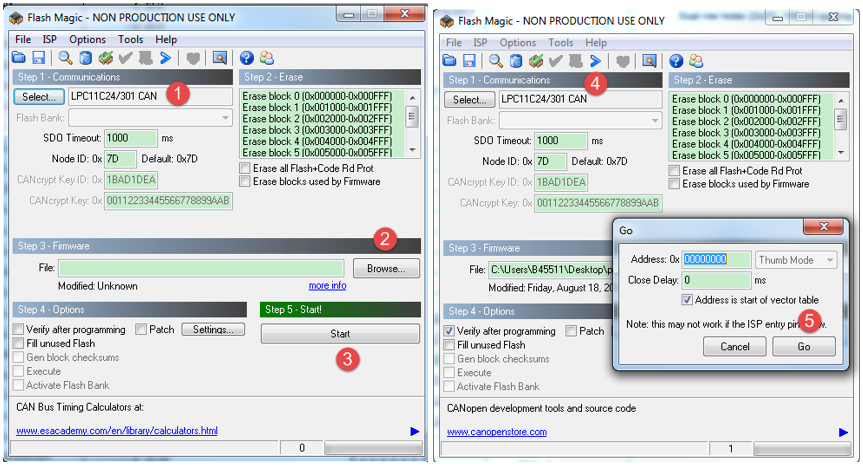This screenshot has height=467, width=863.
Task: Click the framed picture icon in right window toolbar
Action: tap(649, 61)
